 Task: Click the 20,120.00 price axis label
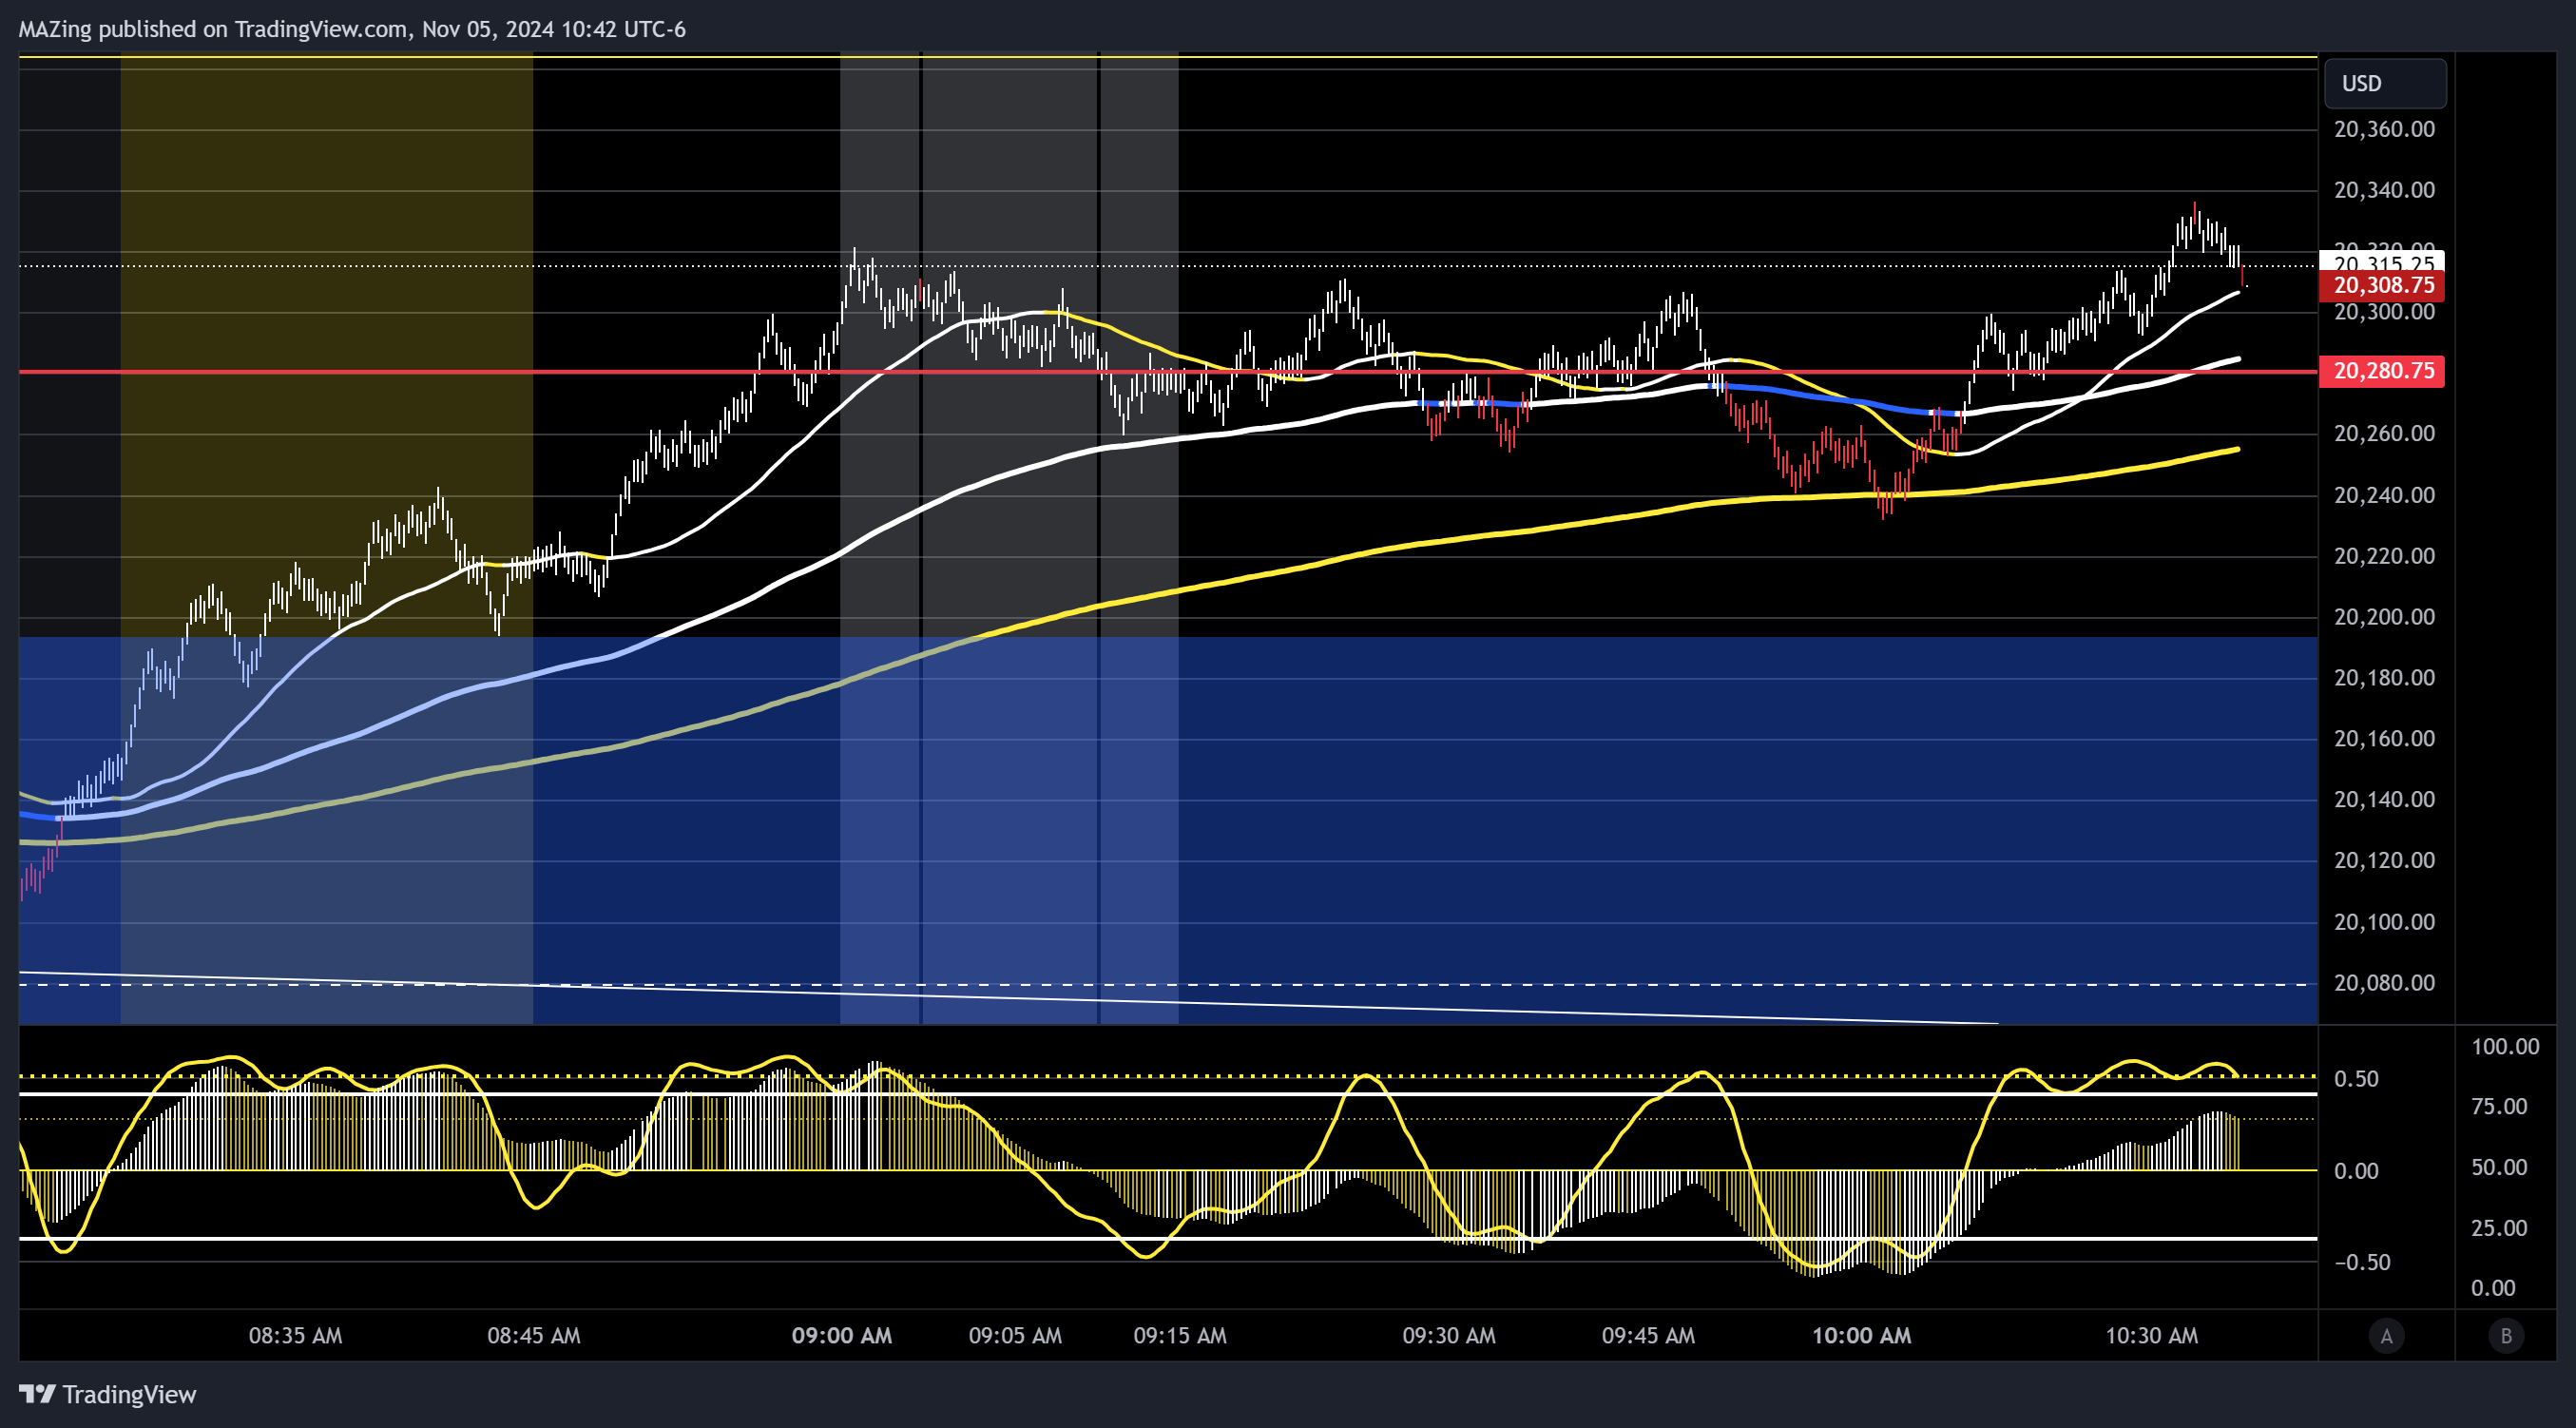point(2384,861)
